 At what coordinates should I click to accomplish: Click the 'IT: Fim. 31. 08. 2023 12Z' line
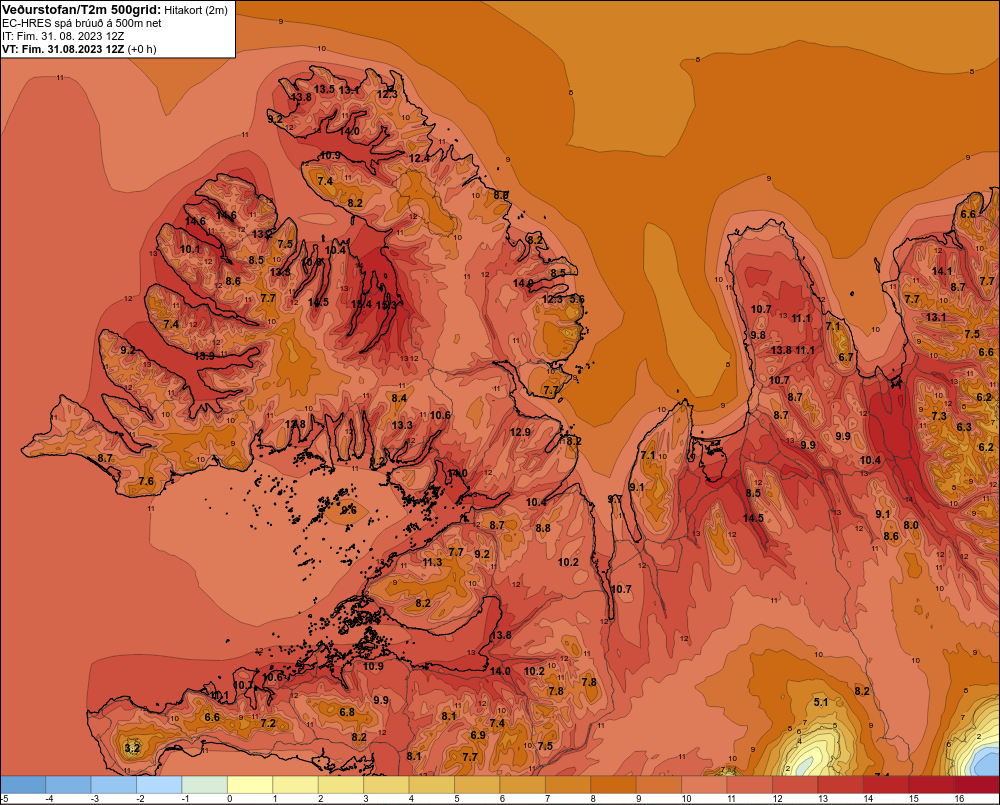coord(63,36)
